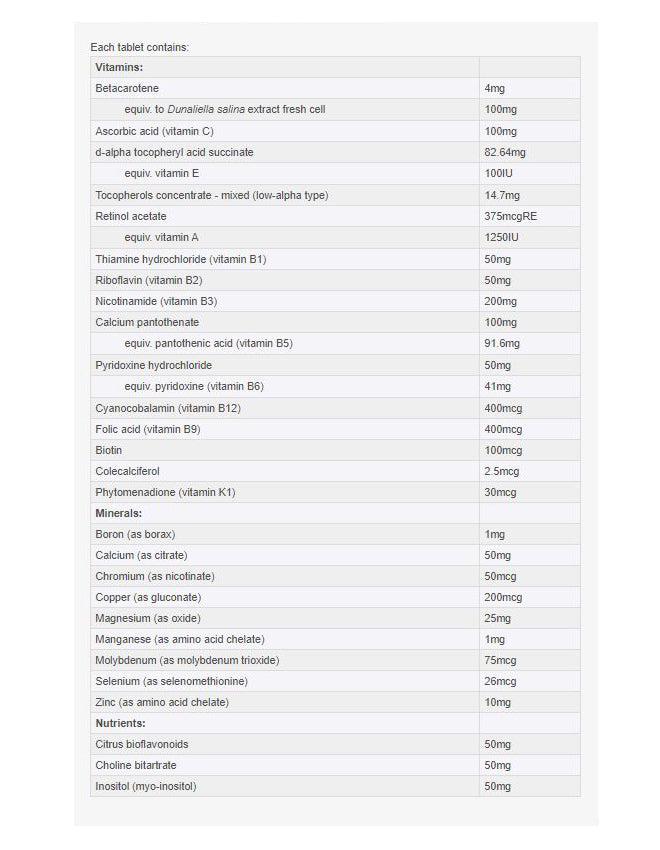Select the Magnesium (as oxide) cell
Image resolution: width=660 pixels, height=850 pixels.
click(144, 618)
